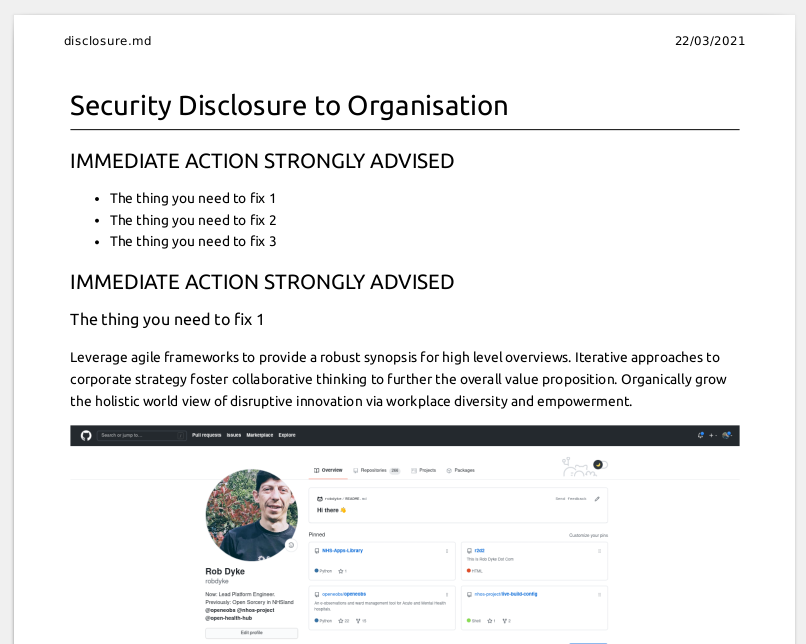This screenshot has width=806, height=644.
Task: Toggle the dark mode moon switch
Action: point(600,465)
